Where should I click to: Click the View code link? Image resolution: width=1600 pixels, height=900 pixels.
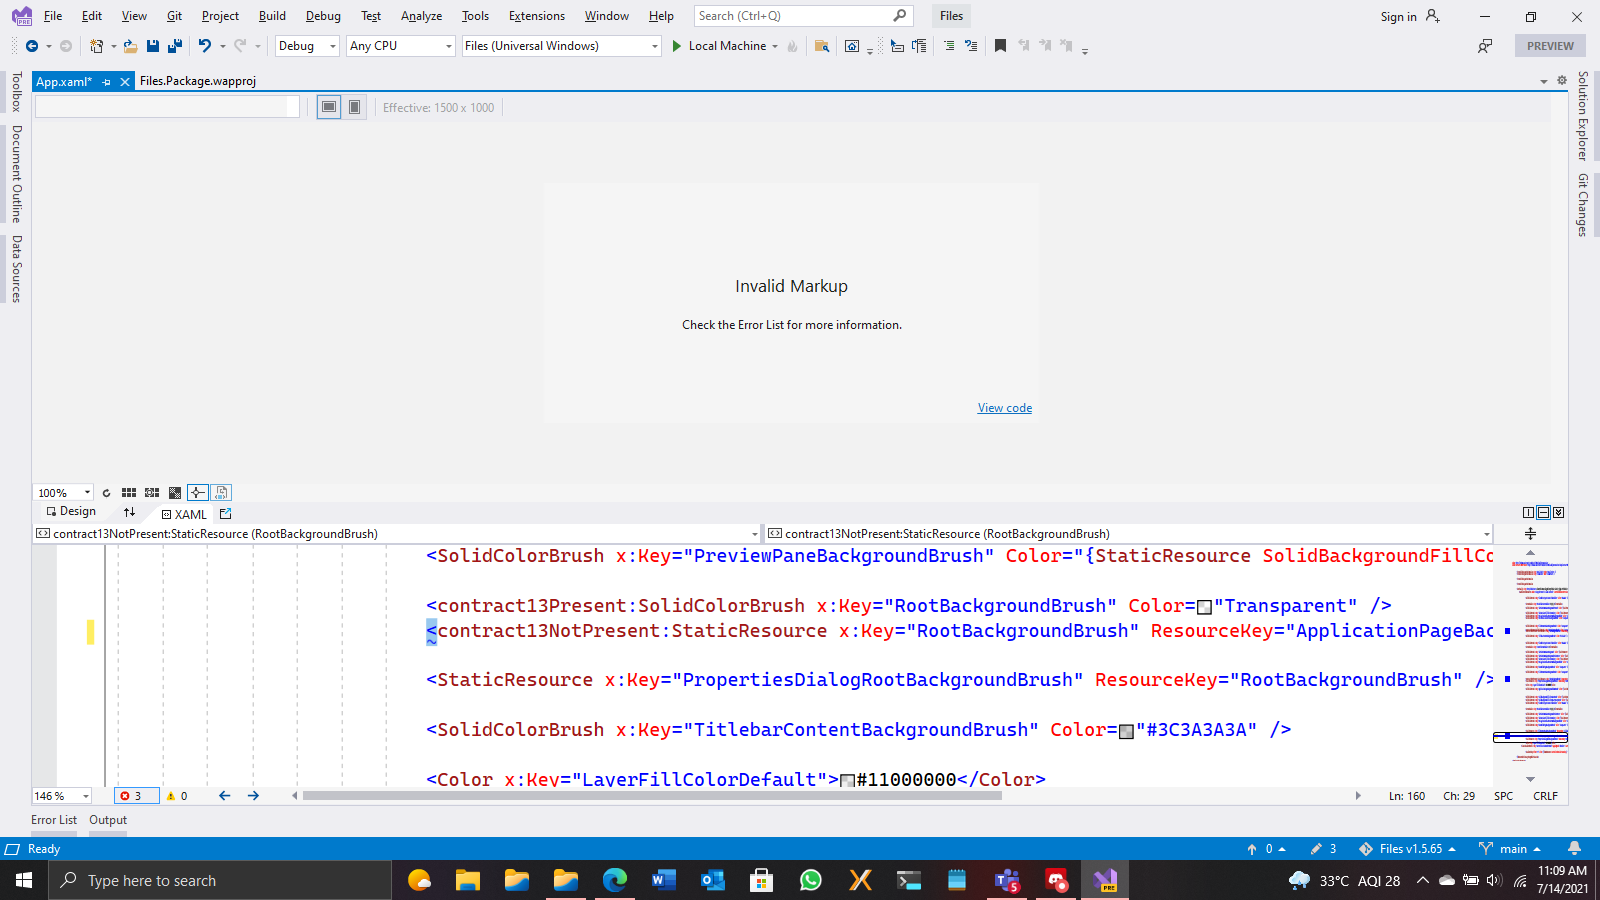[x=1005, y=408]
